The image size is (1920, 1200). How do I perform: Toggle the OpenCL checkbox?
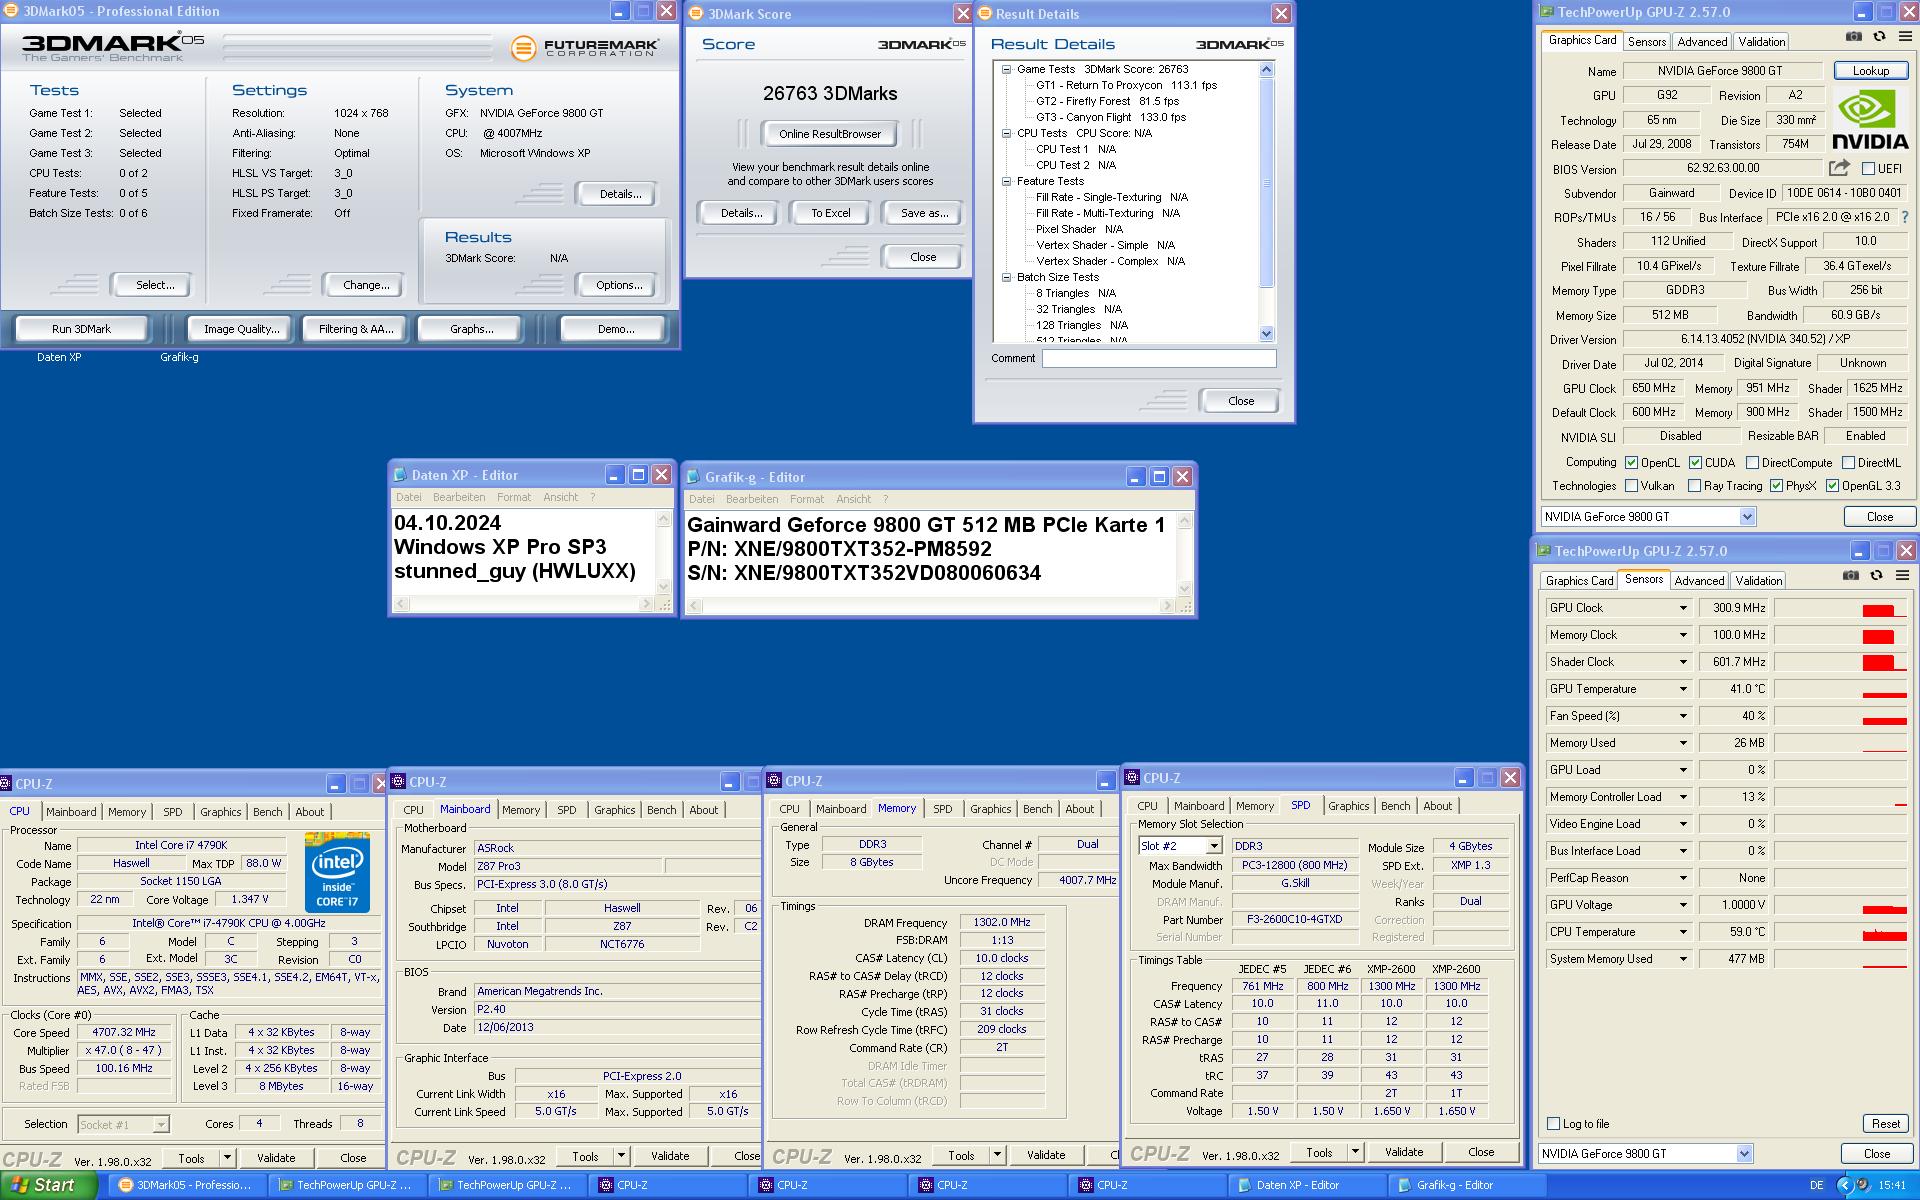[x=1631, y=463]
